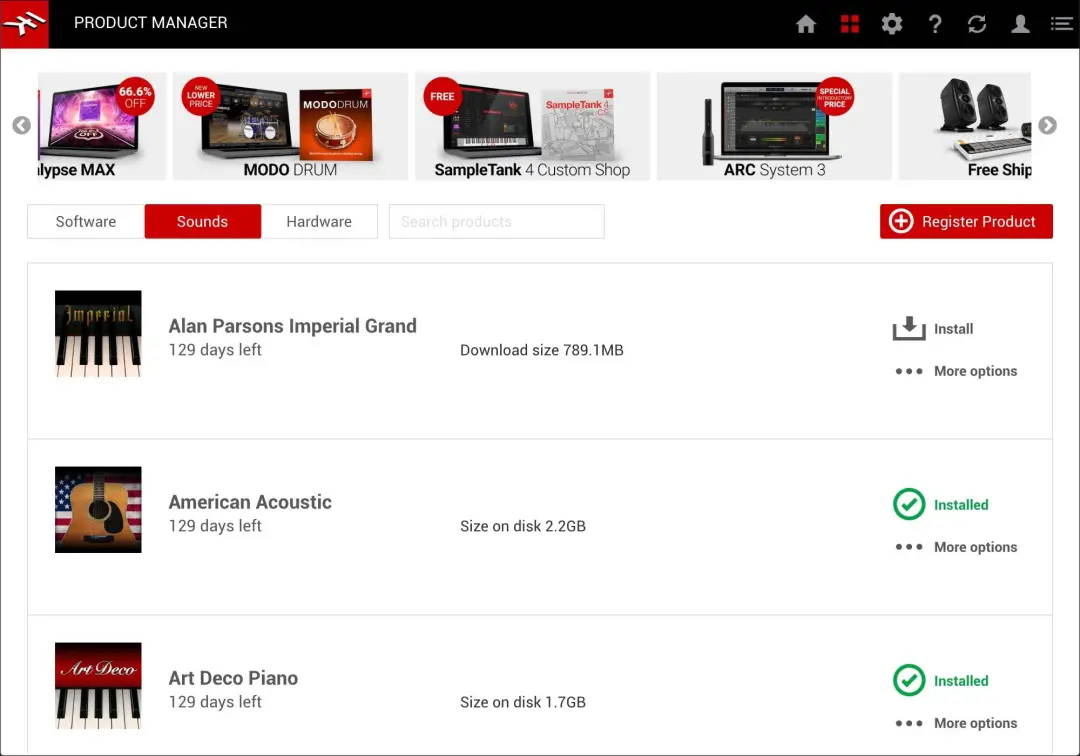Click the Download size 789.1MB text
The image size is (1080, 756).
click(x=542, y=350)
